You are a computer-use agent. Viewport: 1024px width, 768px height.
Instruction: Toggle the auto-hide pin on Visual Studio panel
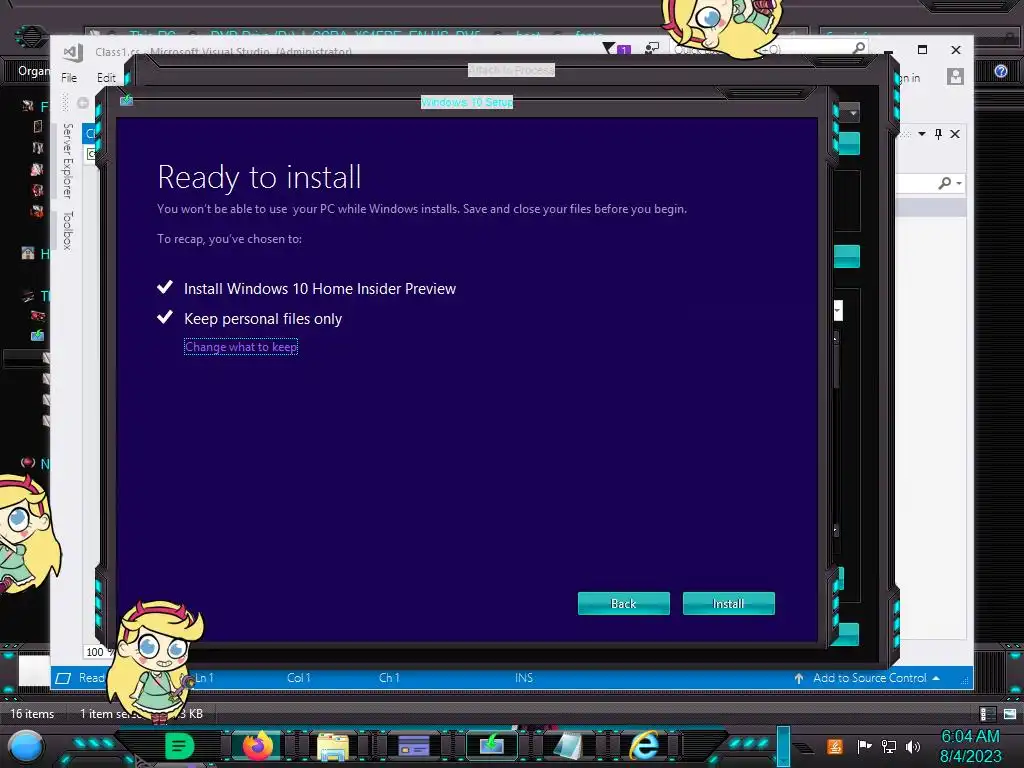pyautogui.click(x=938, y=134)
